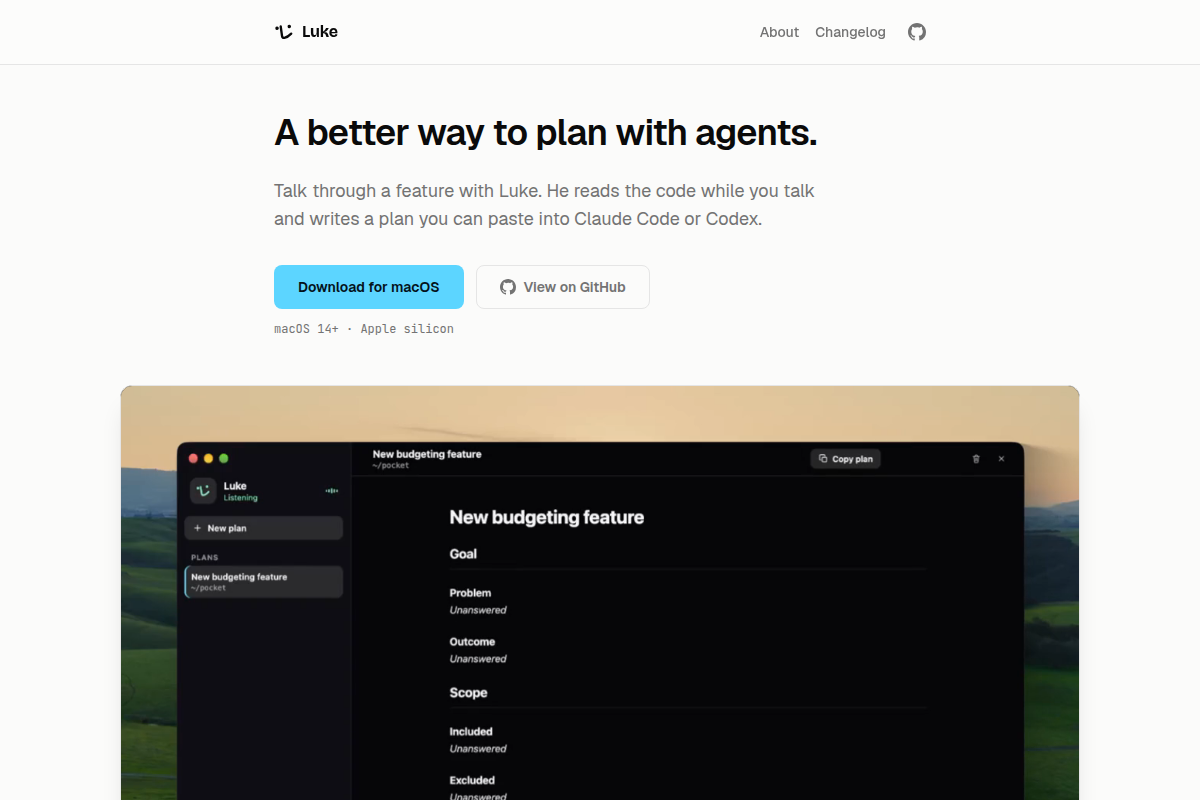Open the Changelog page
The image size is (1200, 800).
point(850,32)
